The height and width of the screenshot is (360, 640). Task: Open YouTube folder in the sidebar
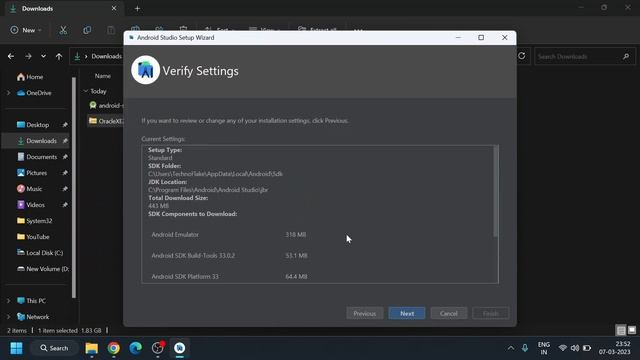[x=33, y=237]
